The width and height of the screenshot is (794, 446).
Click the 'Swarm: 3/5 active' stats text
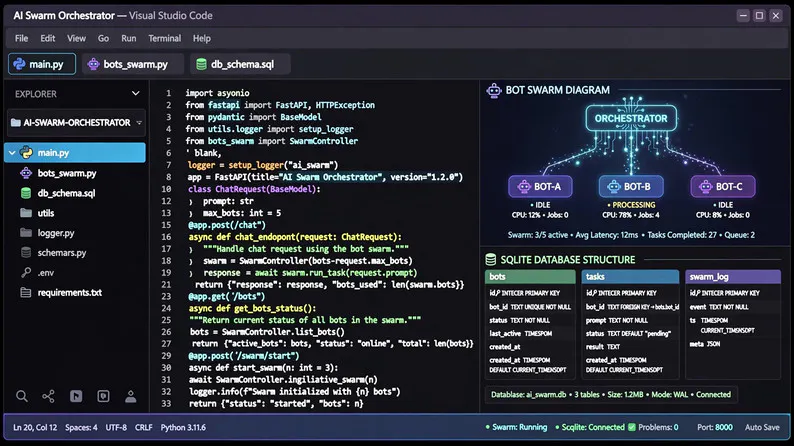(x=538, y=235)
